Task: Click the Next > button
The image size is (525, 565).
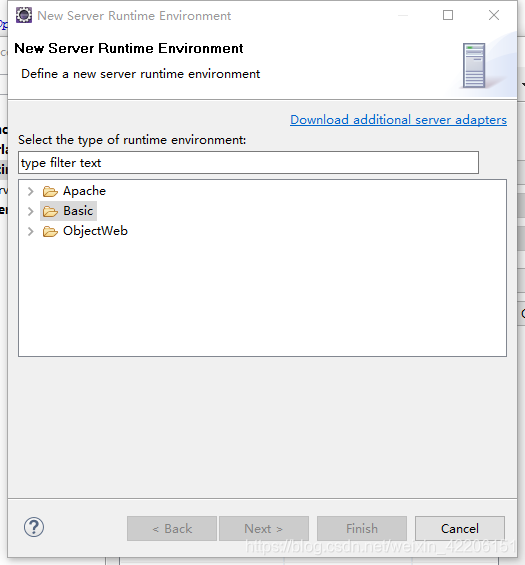Action: pos(264,529)
